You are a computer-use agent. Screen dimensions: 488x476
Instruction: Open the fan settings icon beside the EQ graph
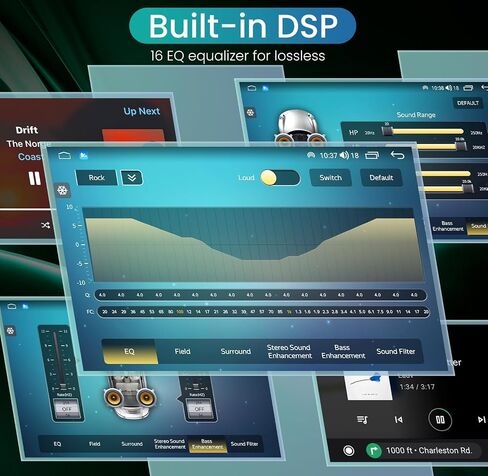pyautogui.click(x=62, y=191)
